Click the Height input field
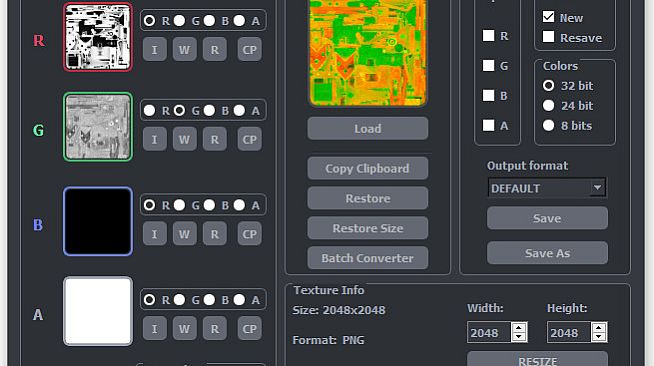Image resolution: width=654 pixels, height=366 pixels. tap(569, 332)
